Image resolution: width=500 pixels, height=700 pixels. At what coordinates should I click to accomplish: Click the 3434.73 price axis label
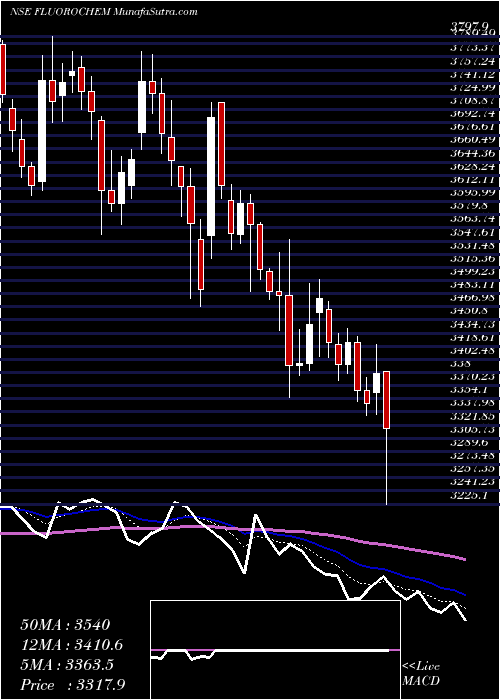475,325
